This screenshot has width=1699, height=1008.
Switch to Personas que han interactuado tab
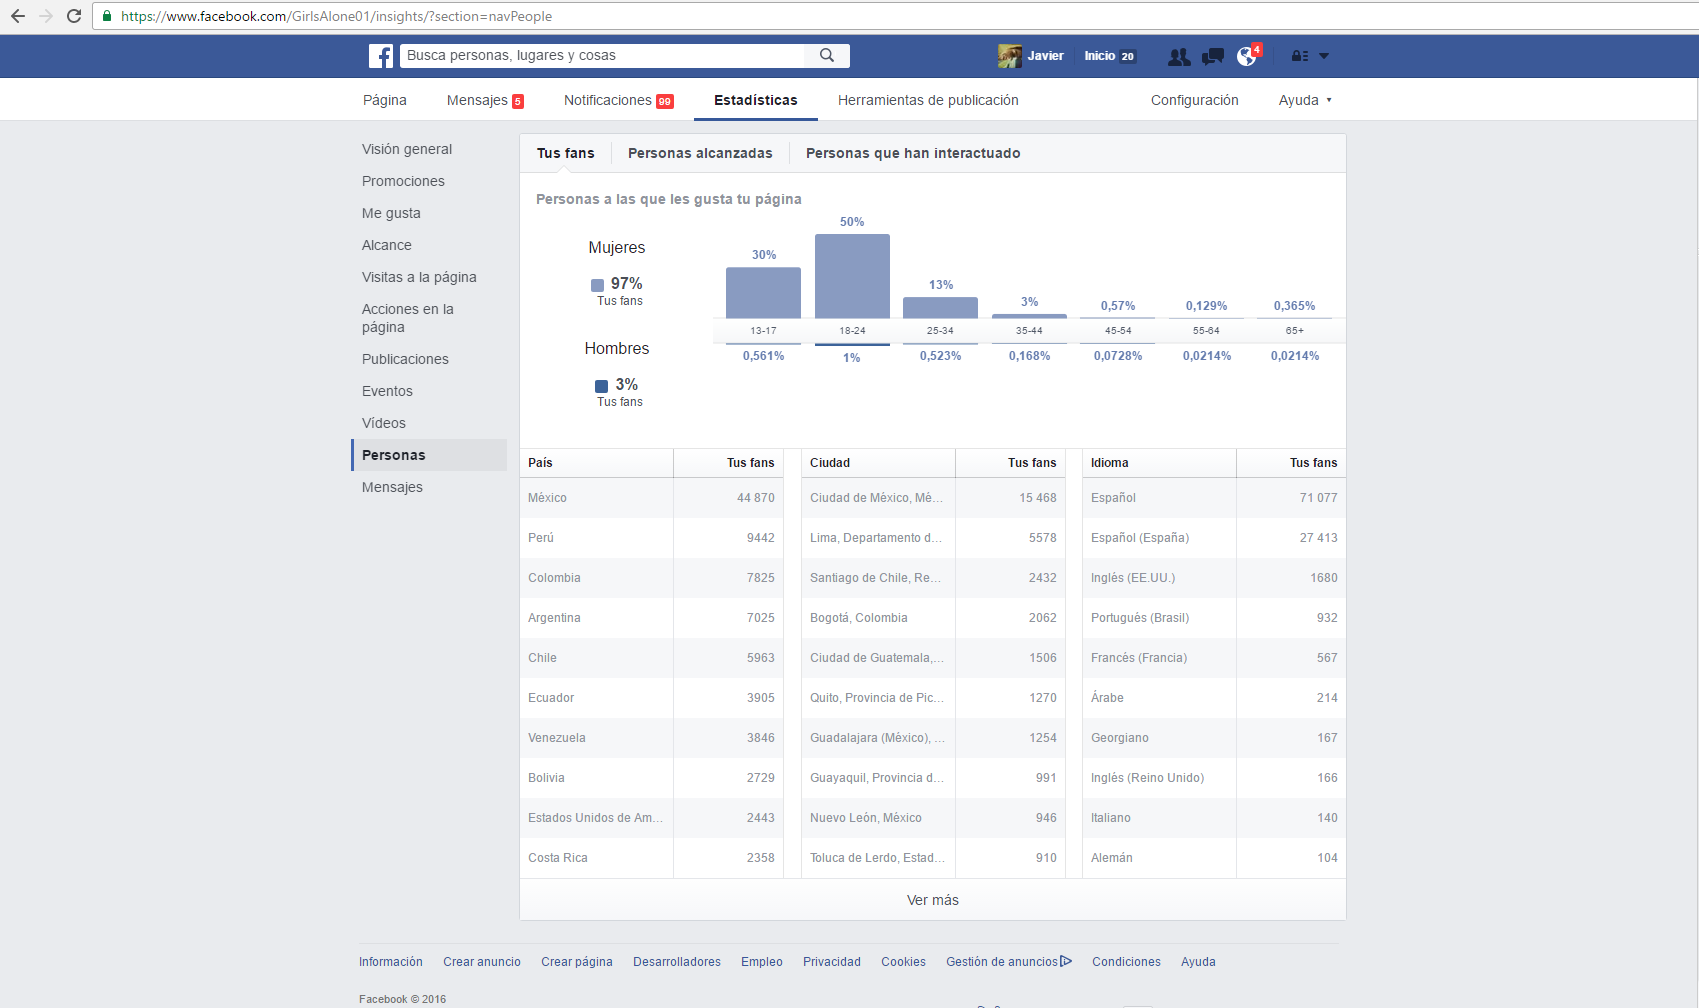[913, 153]
